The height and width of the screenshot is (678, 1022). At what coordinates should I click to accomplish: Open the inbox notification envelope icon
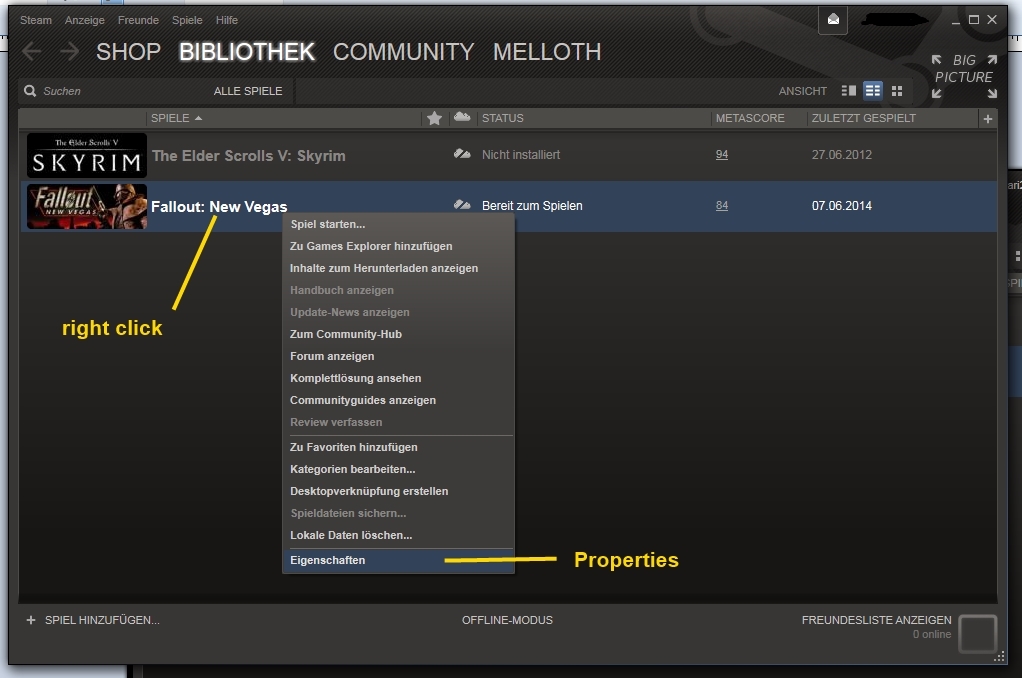[833, 20]
